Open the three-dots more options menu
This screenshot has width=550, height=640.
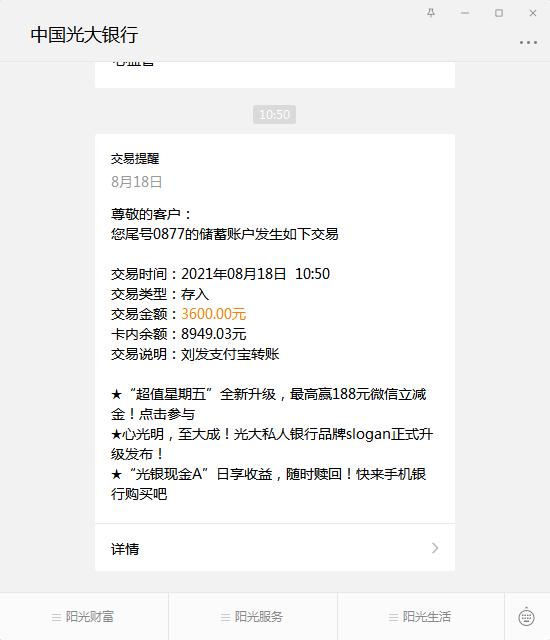(x=528, y=42)
